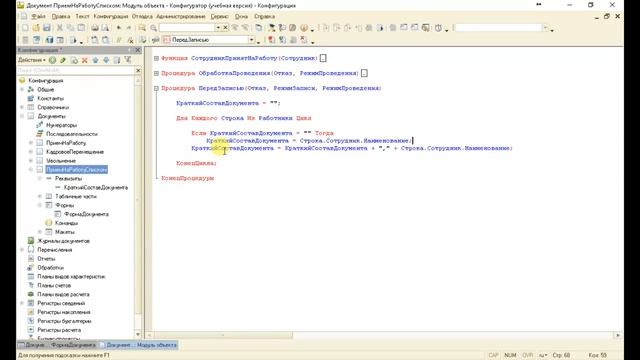
Task: Collapse ПередЗаписью procedure fold
Action: pos(156,88)
